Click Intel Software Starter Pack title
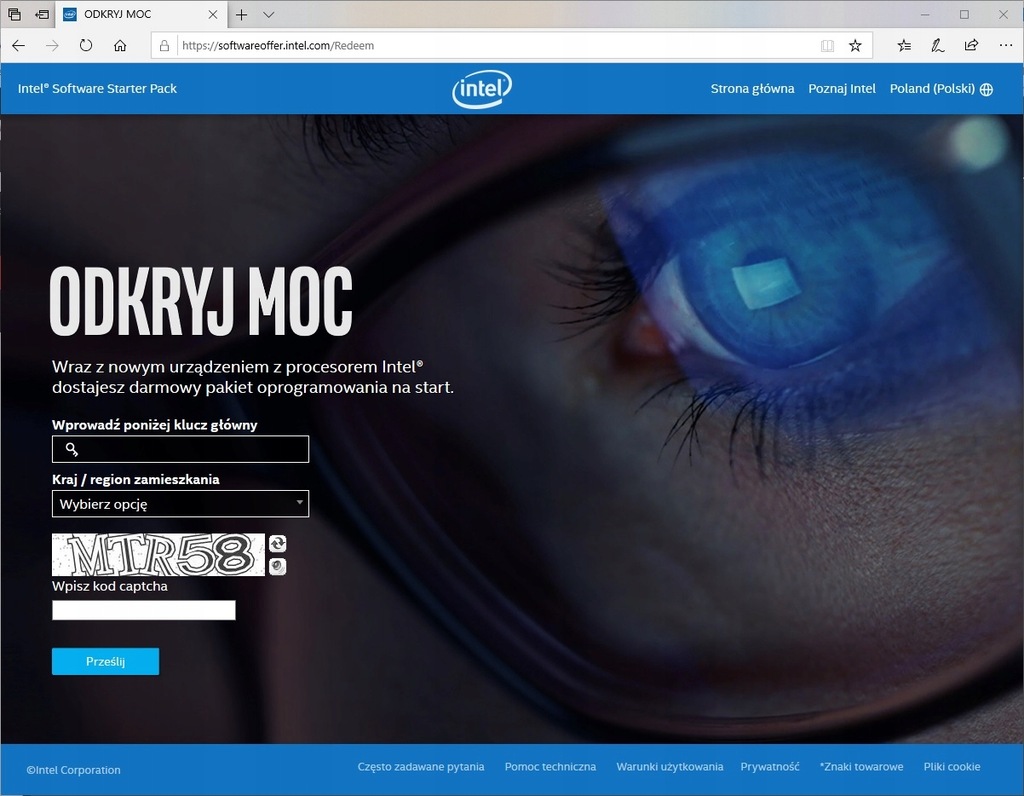The image size is (1024, 796). (x=97, y=89)
